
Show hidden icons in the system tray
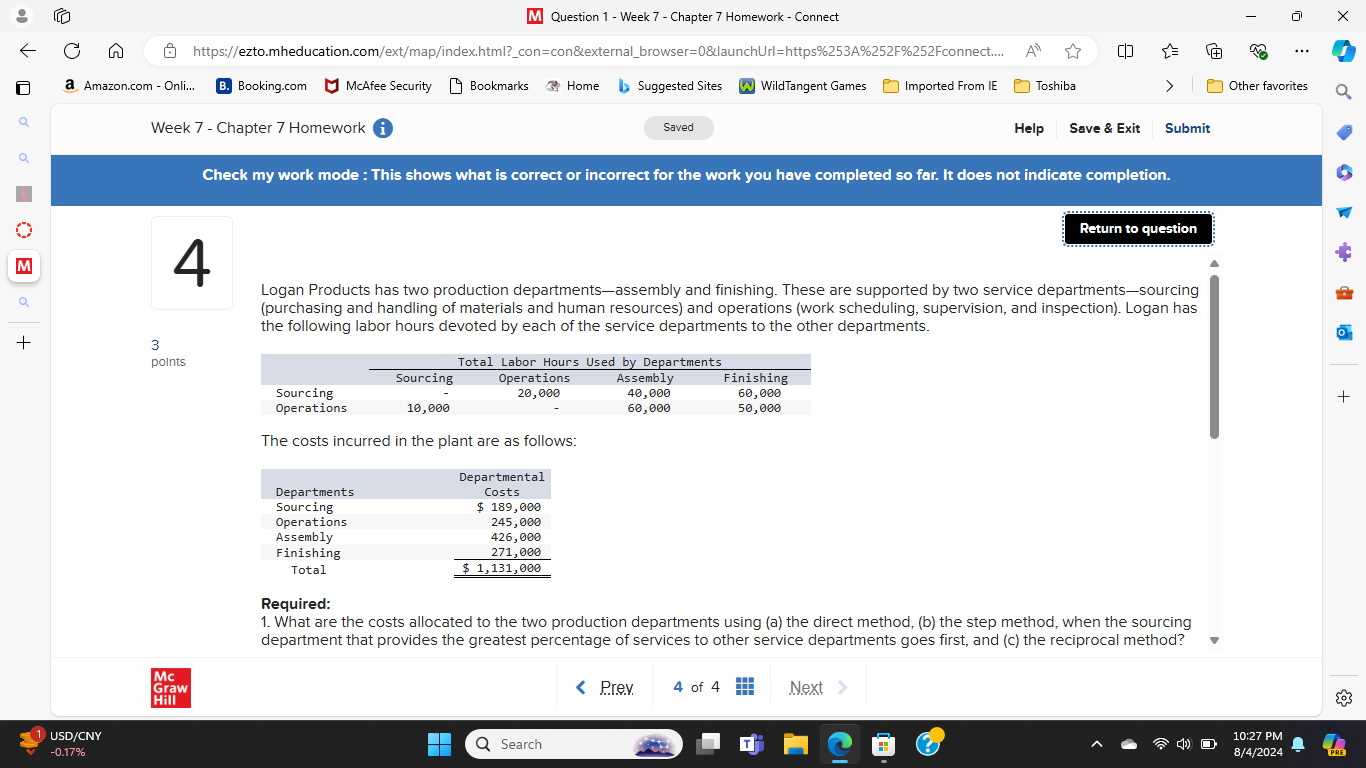(x=1097, y=744)
